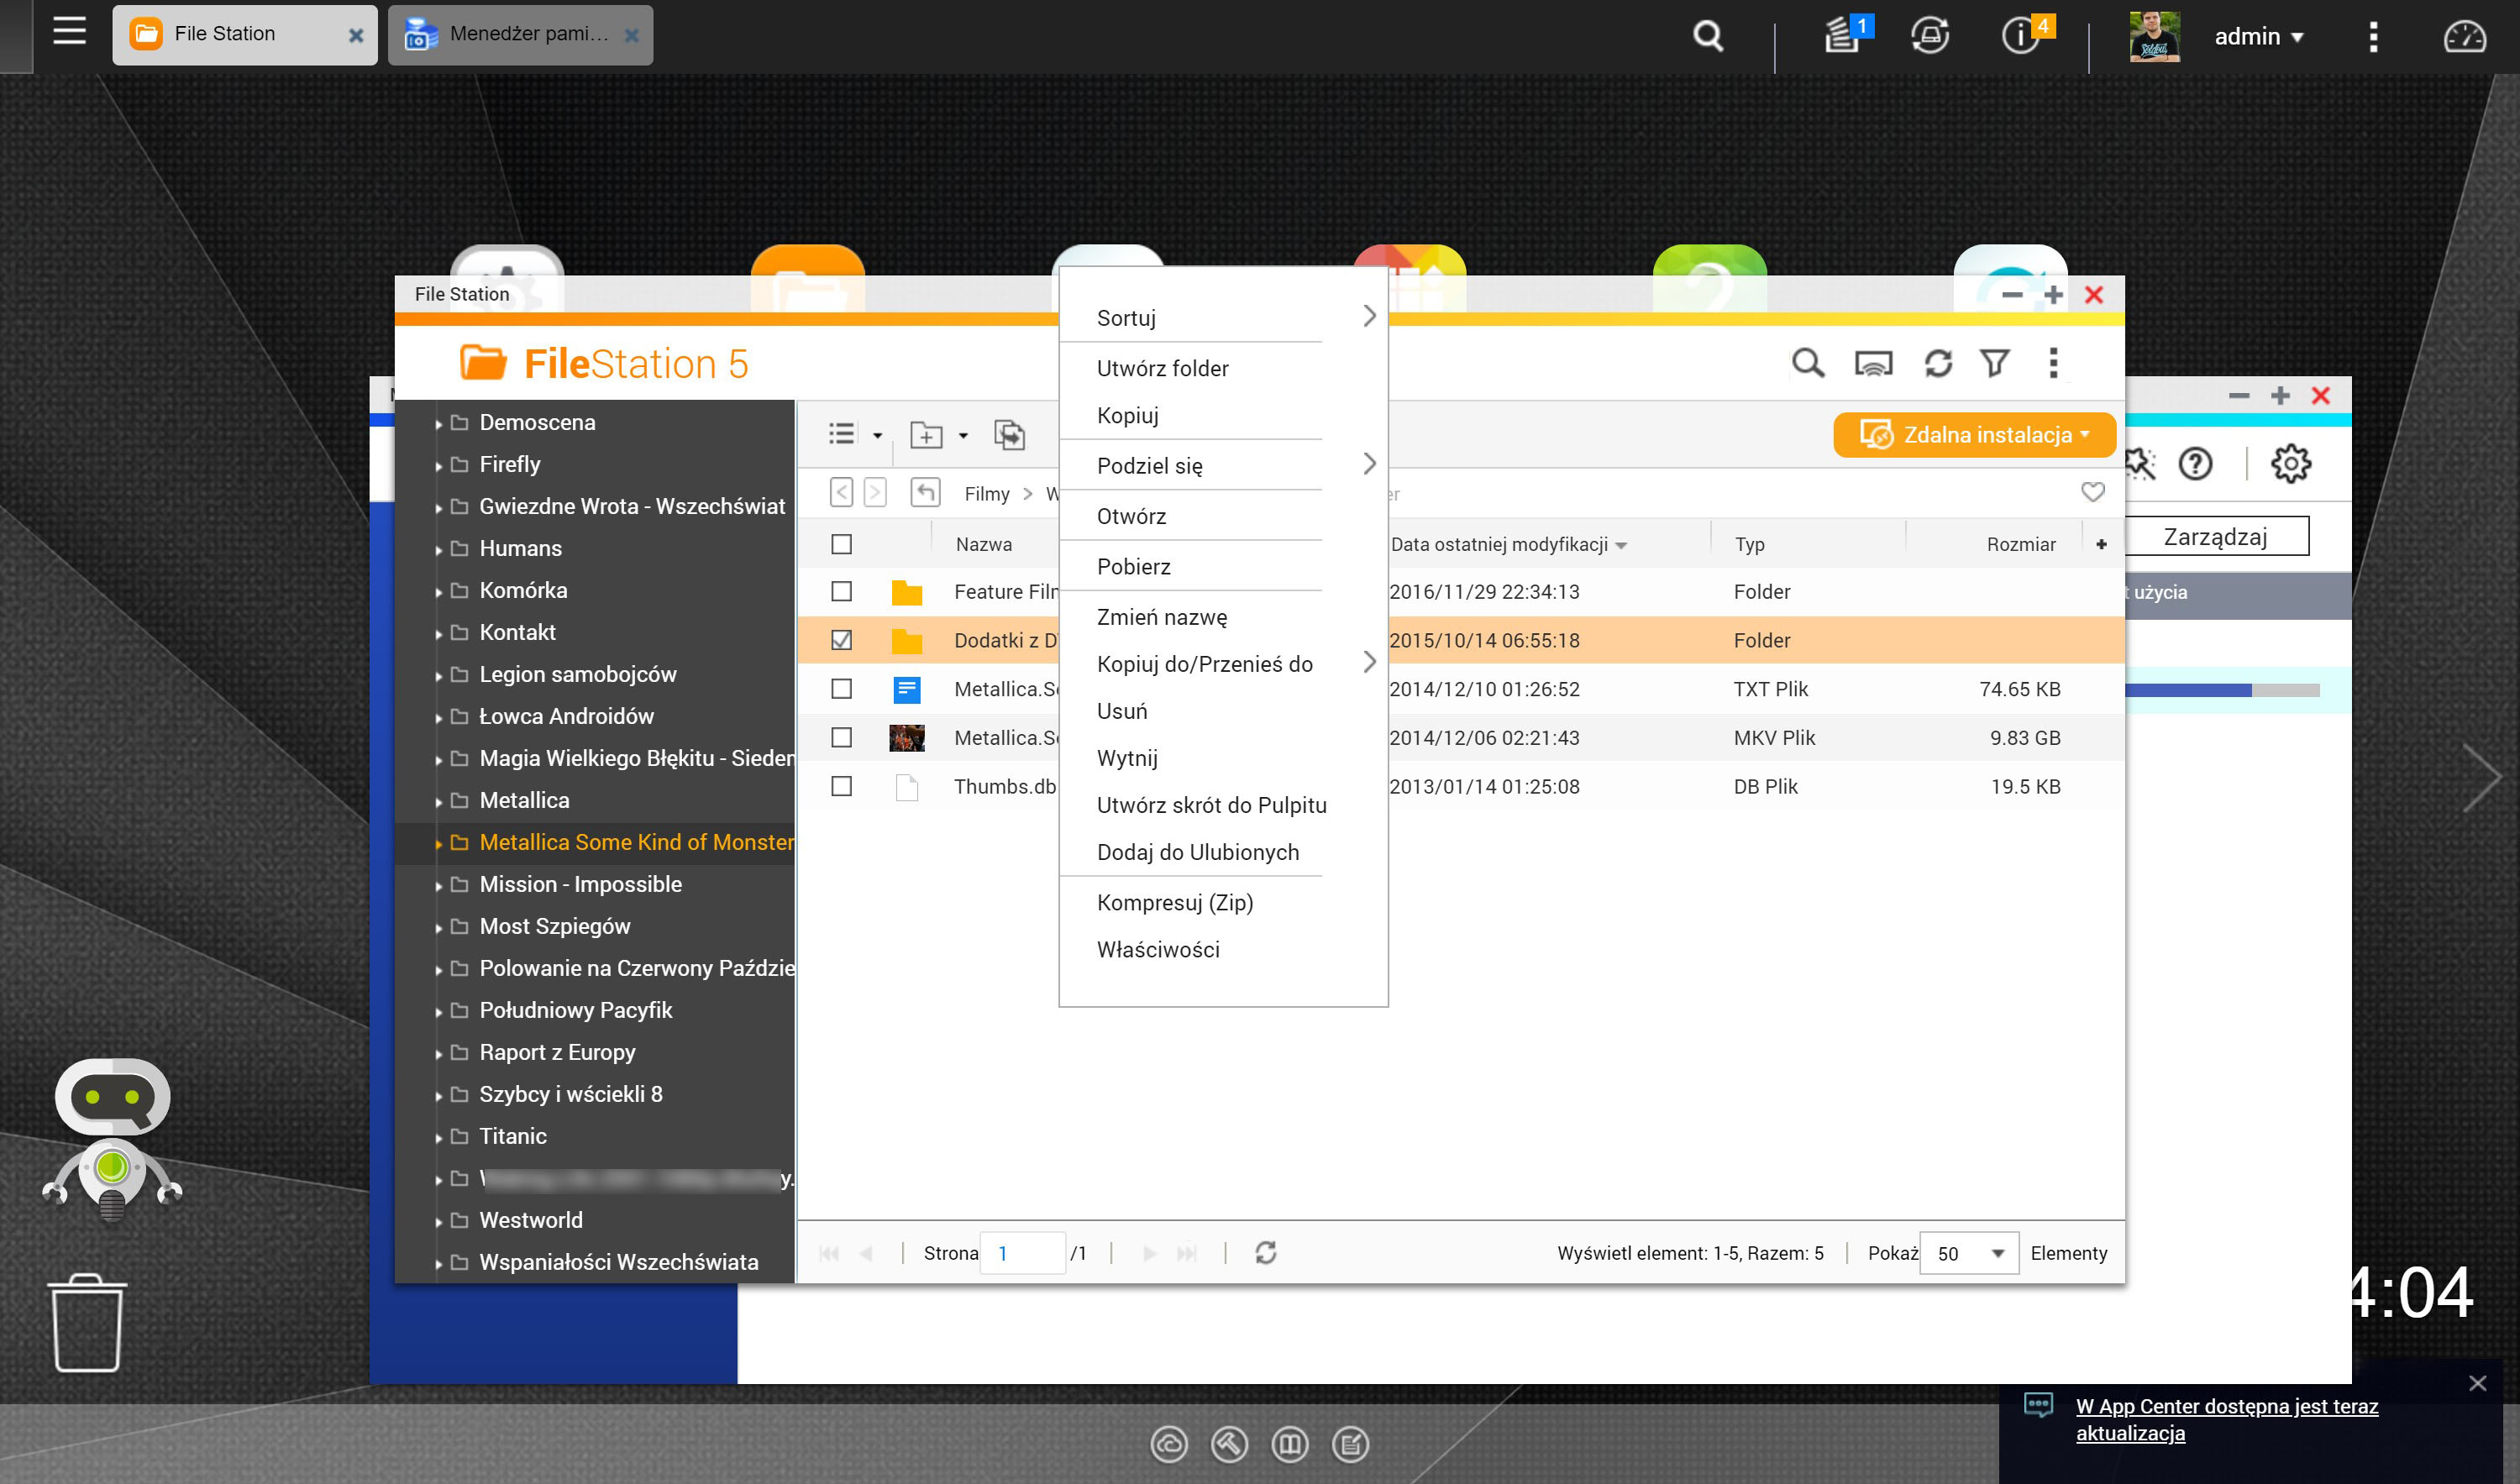The height and width of the screenshot is (1484, 2520).
Task: Click the Strona page number field
Action: coord(1022,1254)
